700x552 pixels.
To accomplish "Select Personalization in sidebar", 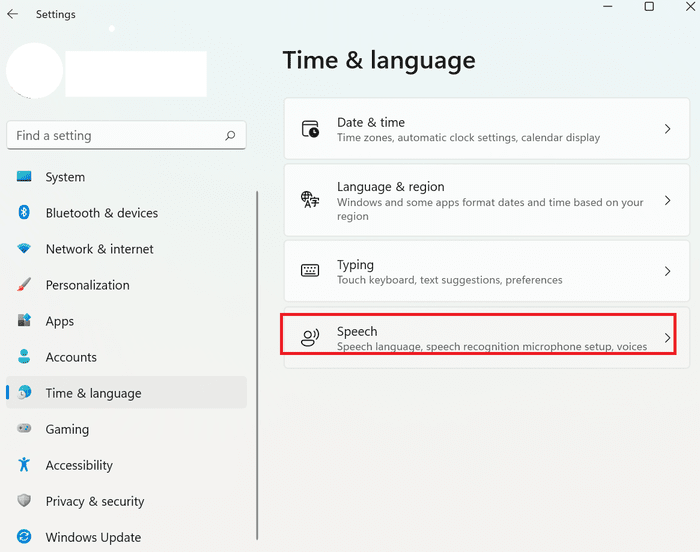I will 126,285.
